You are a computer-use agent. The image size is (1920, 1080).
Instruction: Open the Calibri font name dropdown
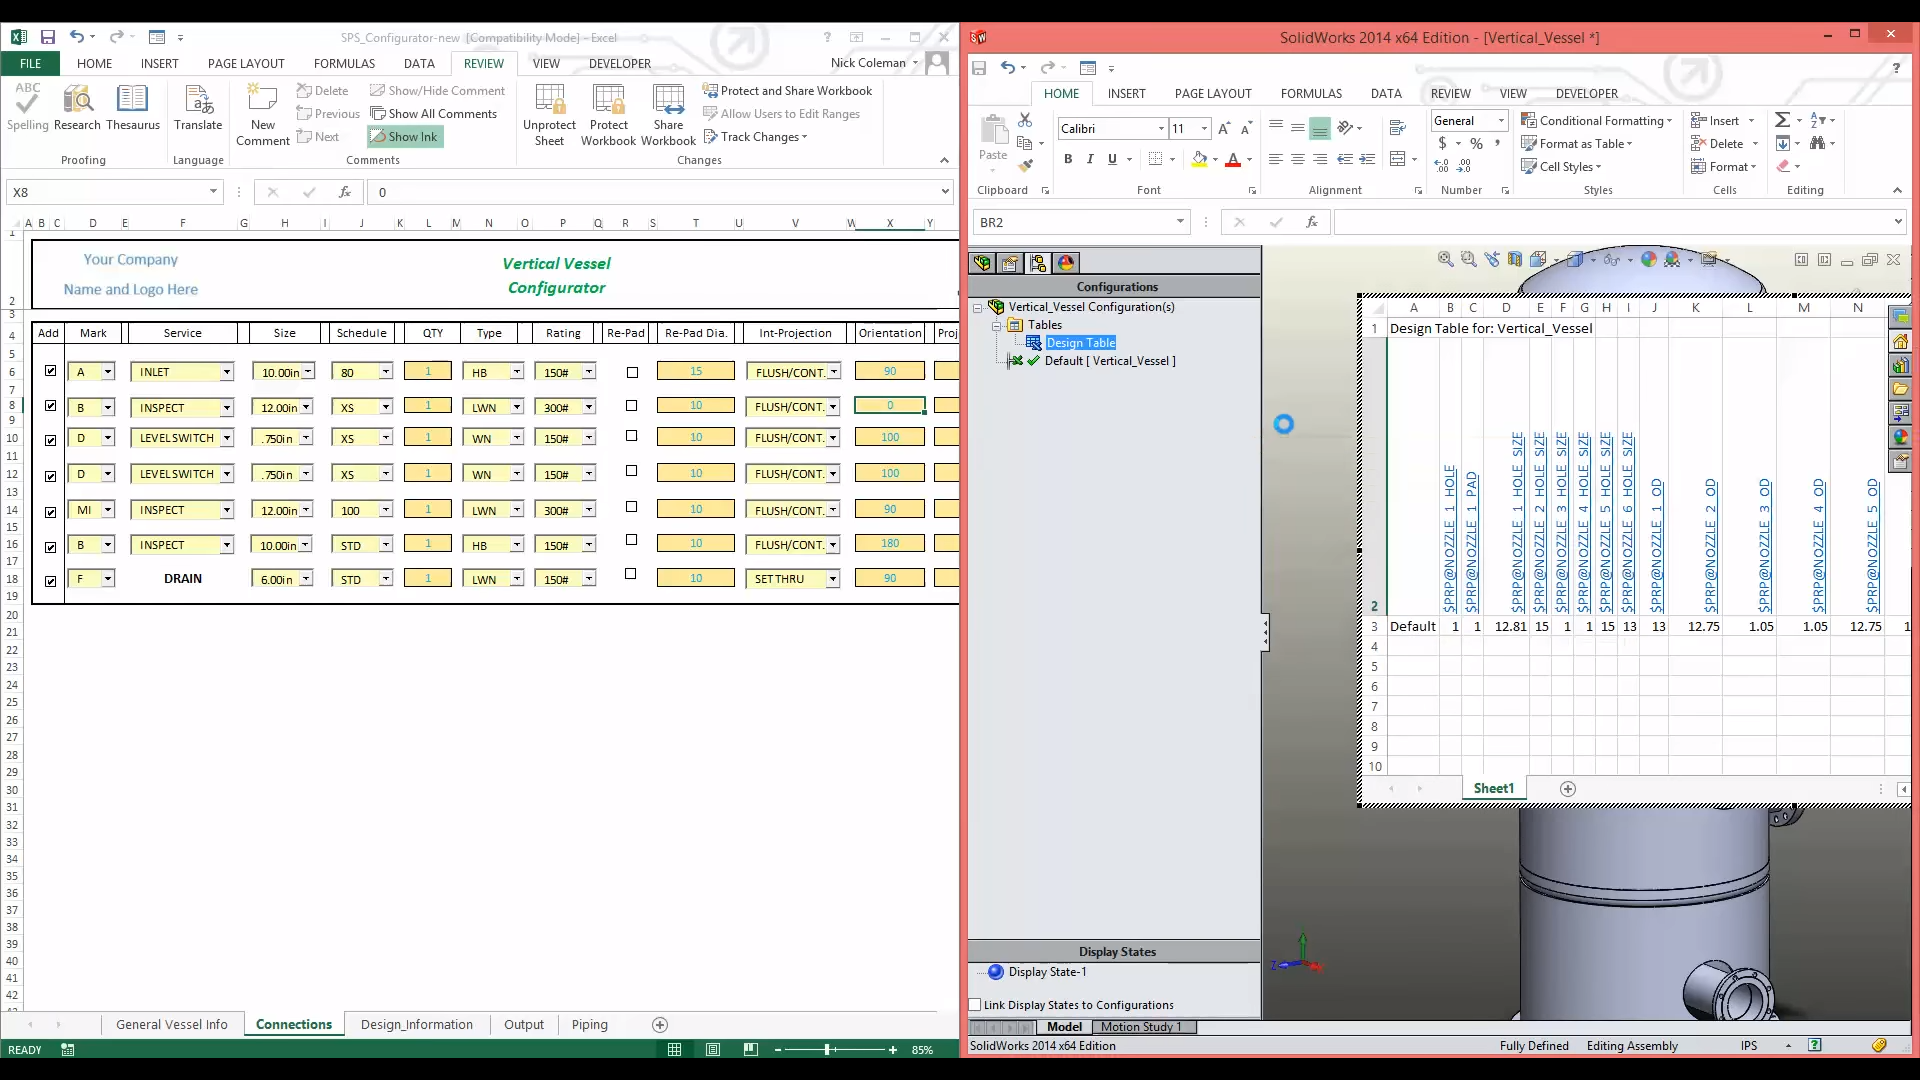click(1161, 128)
